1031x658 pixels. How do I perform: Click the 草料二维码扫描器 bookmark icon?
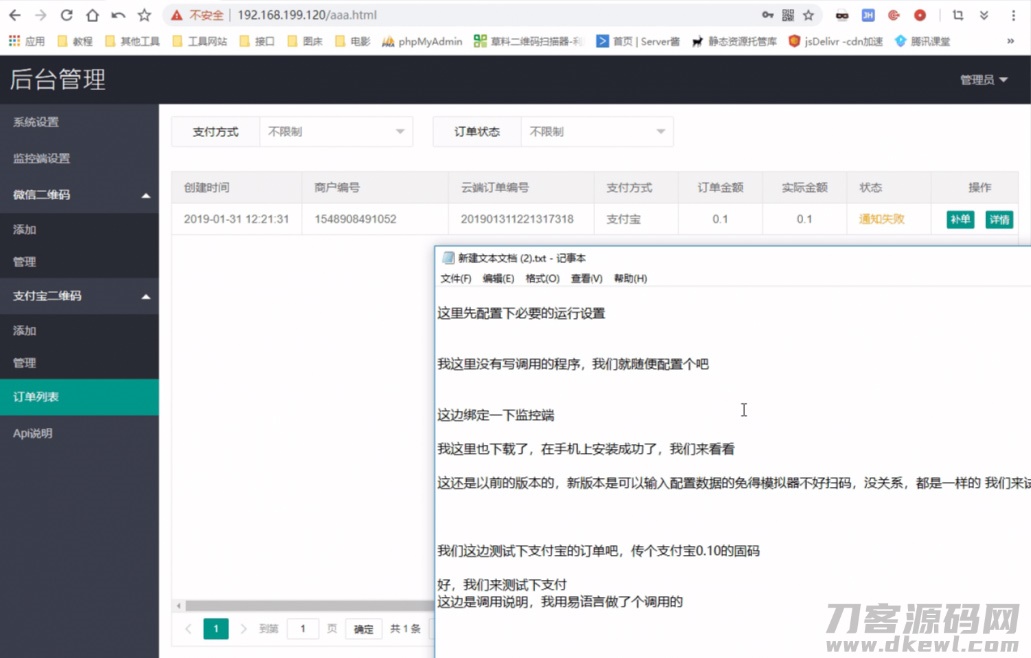(x=478, y=41)
